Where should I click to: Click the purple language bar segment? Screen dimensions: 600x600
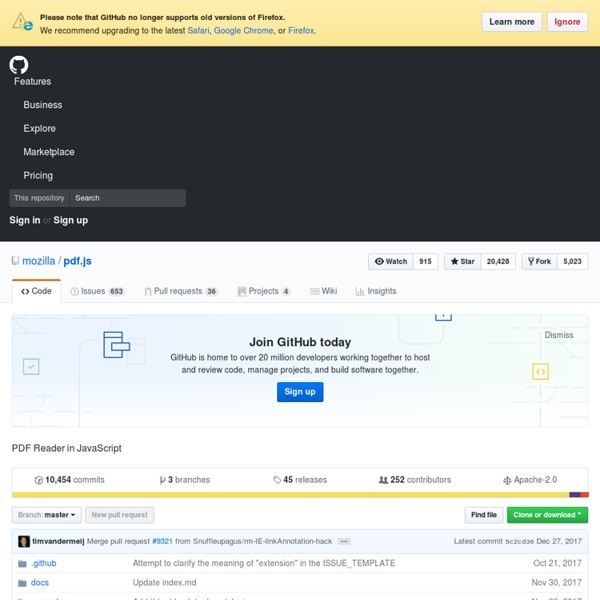575,495
